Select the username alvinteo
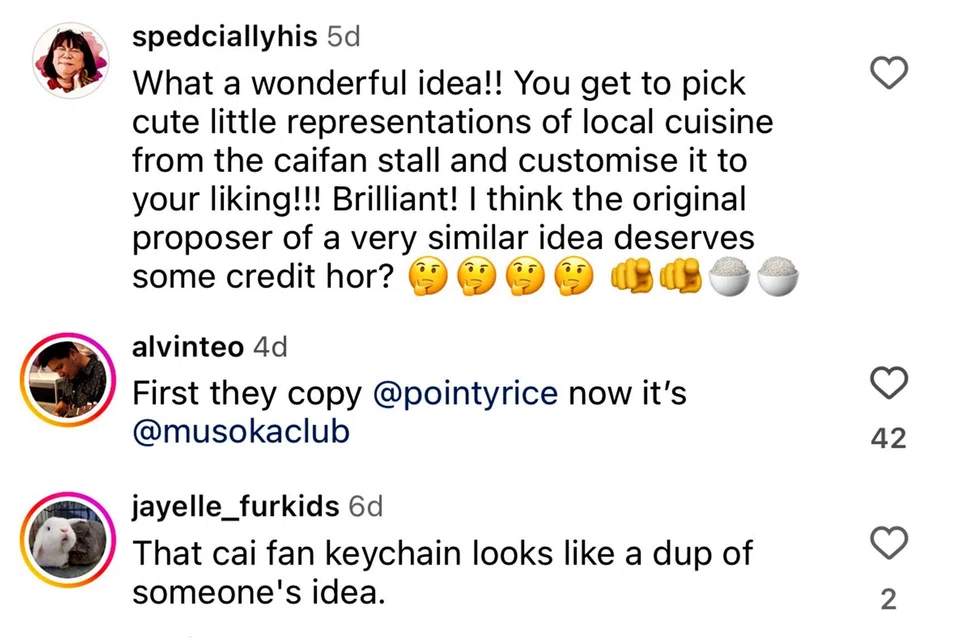The width and height of the screenshot is (960, 640). (x=187, y=347)
